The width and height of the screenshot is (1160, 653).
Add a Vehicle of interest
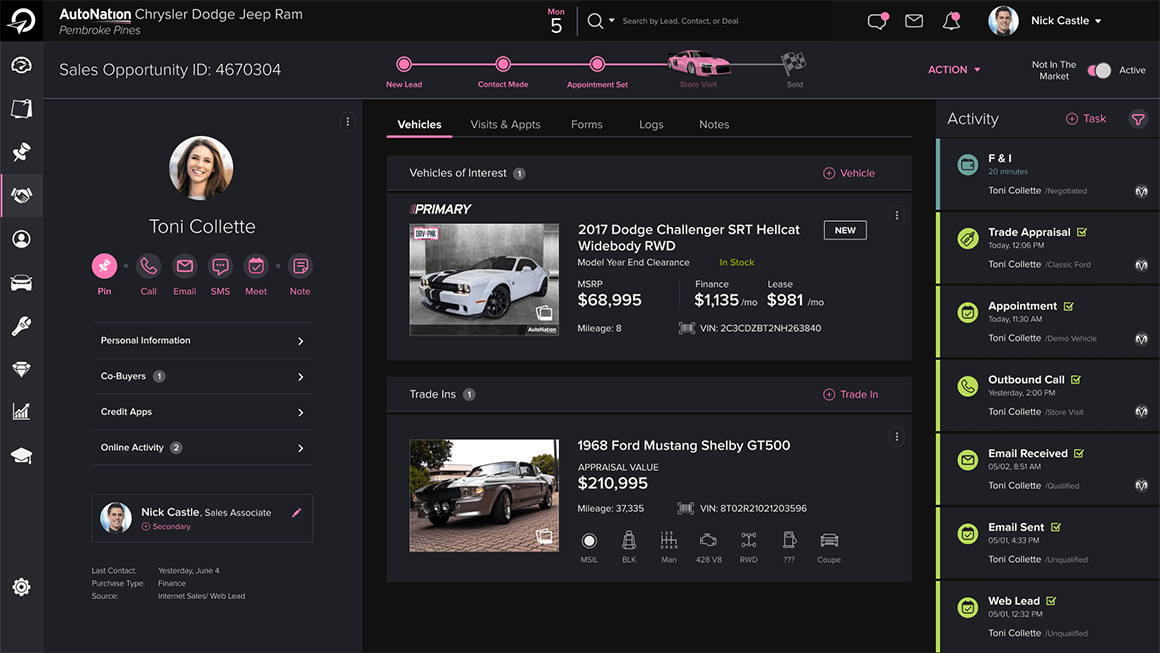coord(849,173)
